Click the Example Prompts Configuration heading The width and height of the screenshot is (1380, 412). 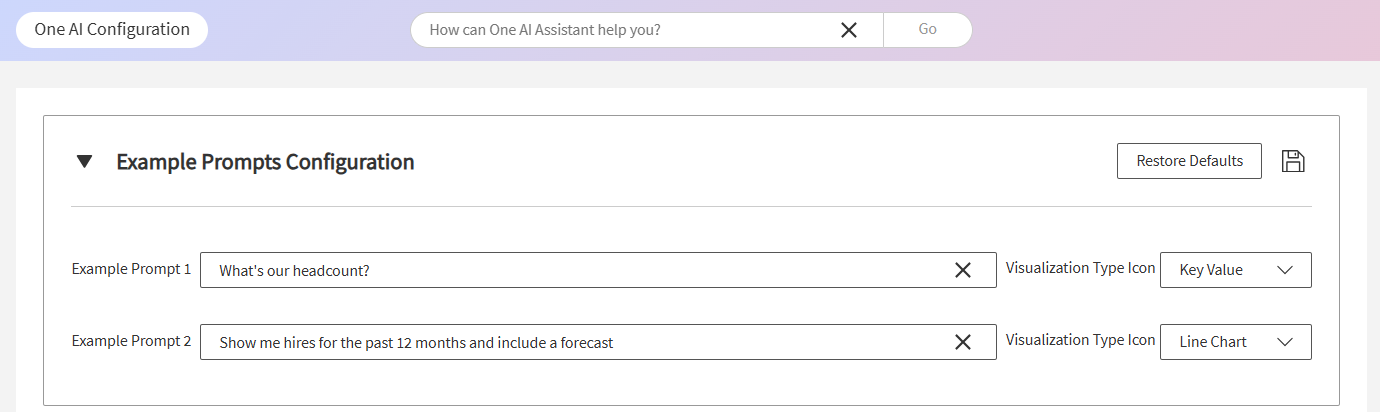265,161
